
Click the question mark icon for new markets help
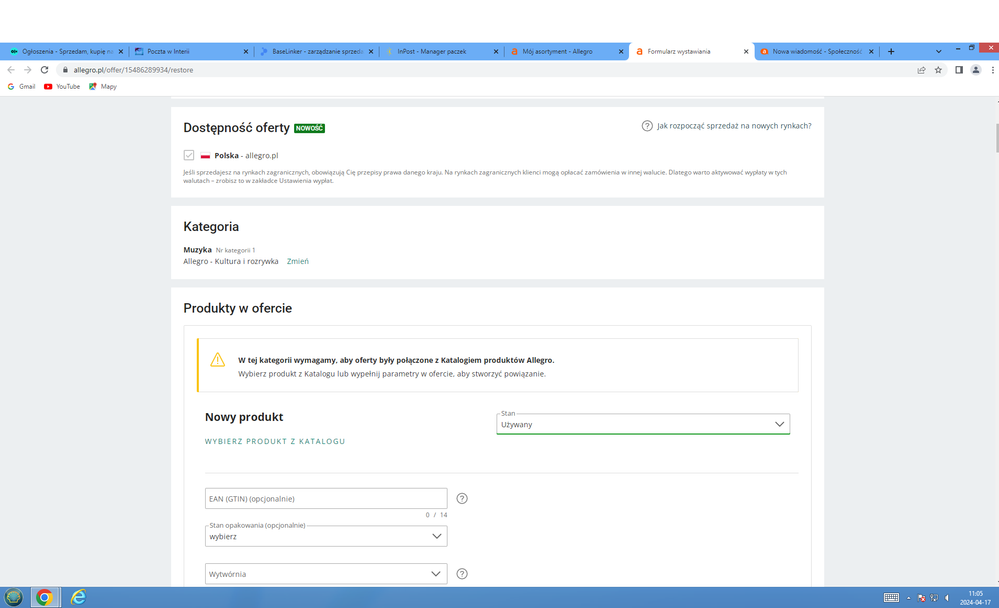[647, 126]
